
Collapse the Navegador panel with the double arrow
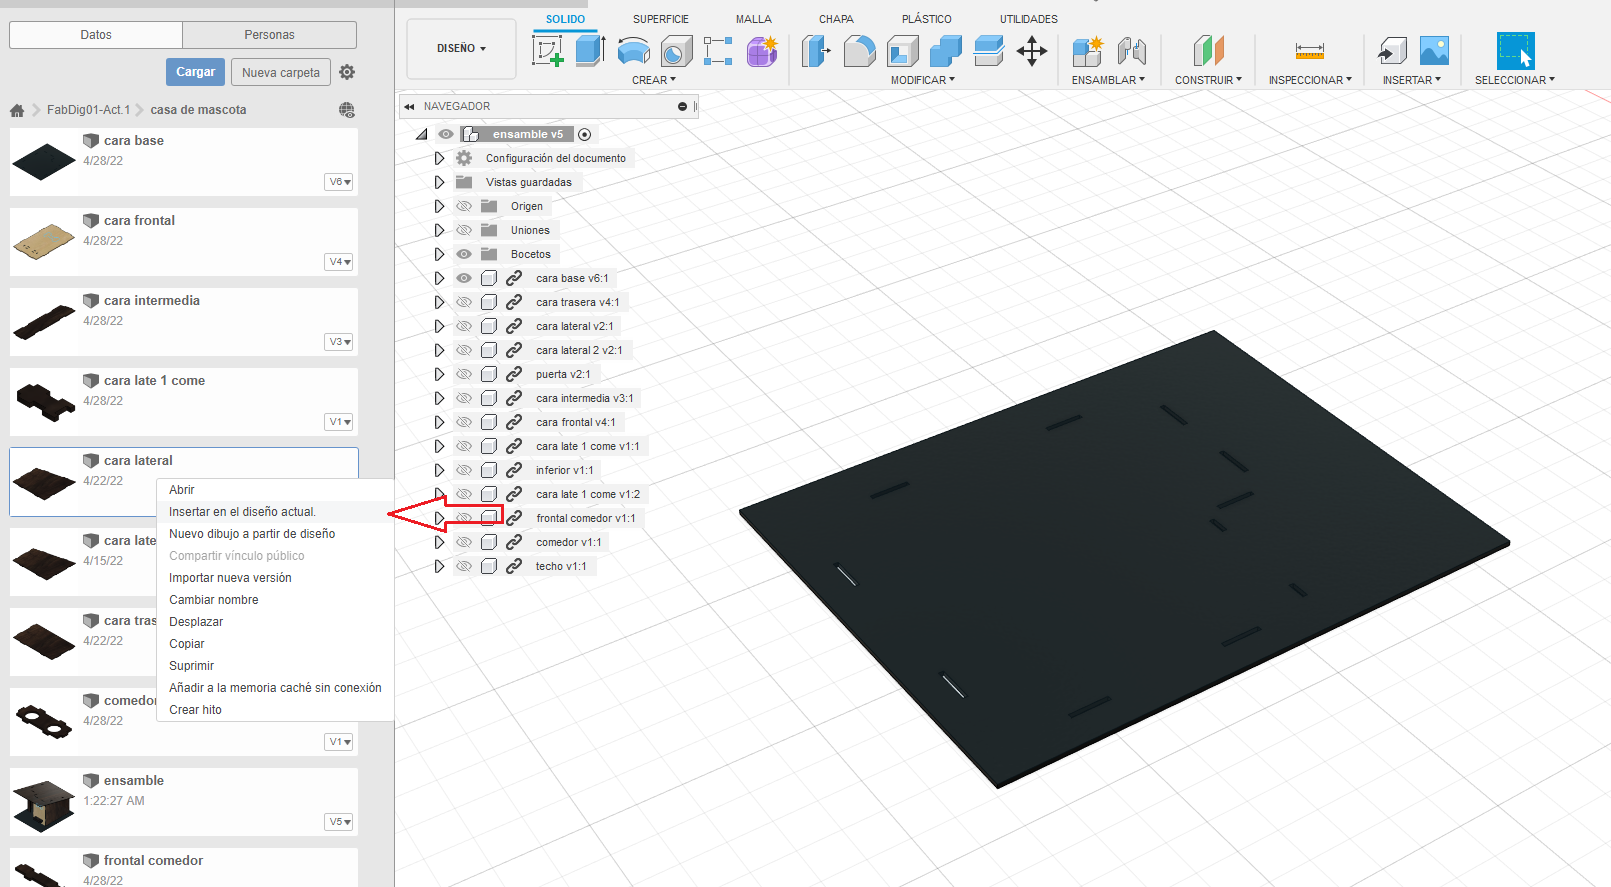point(409,106)
